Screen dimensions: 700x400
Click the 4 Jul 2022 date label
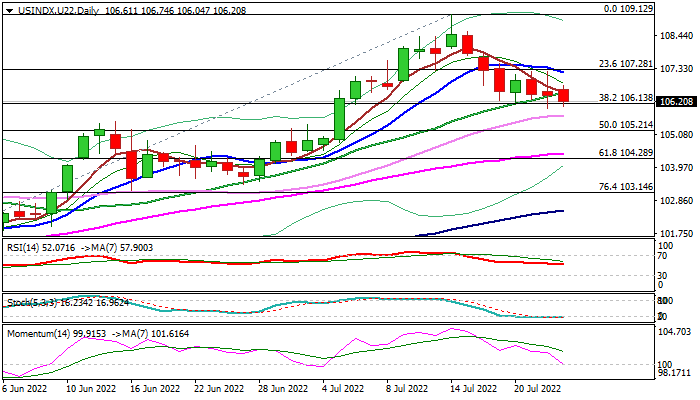(x=344, y=389)
